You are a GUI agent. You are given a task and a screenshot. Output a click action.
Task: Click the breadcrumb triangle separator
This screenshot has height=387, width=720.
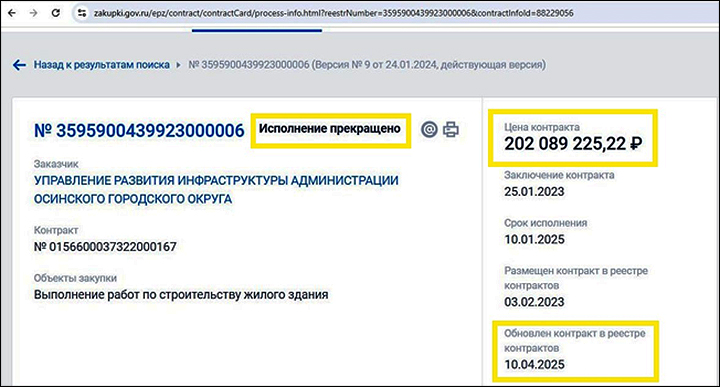(179, 65)
